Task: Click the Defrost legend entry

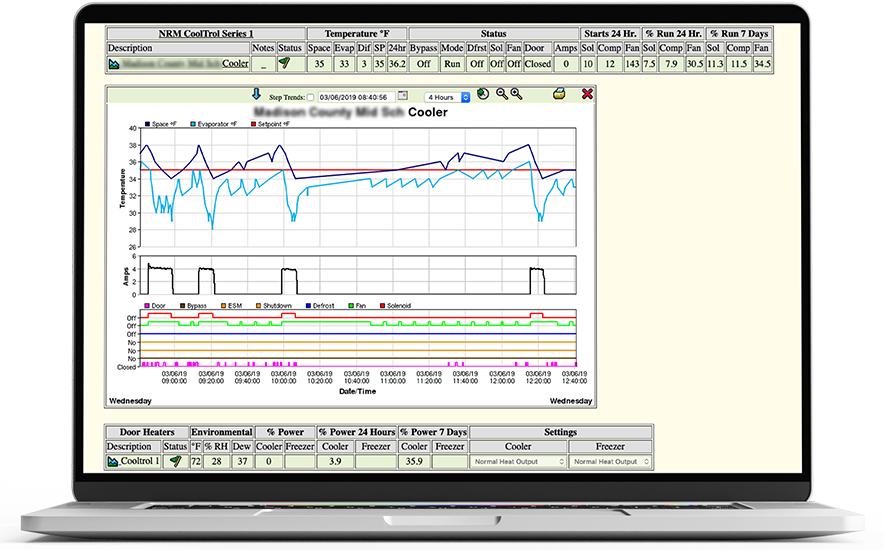Action: click(x=320, y=305)
